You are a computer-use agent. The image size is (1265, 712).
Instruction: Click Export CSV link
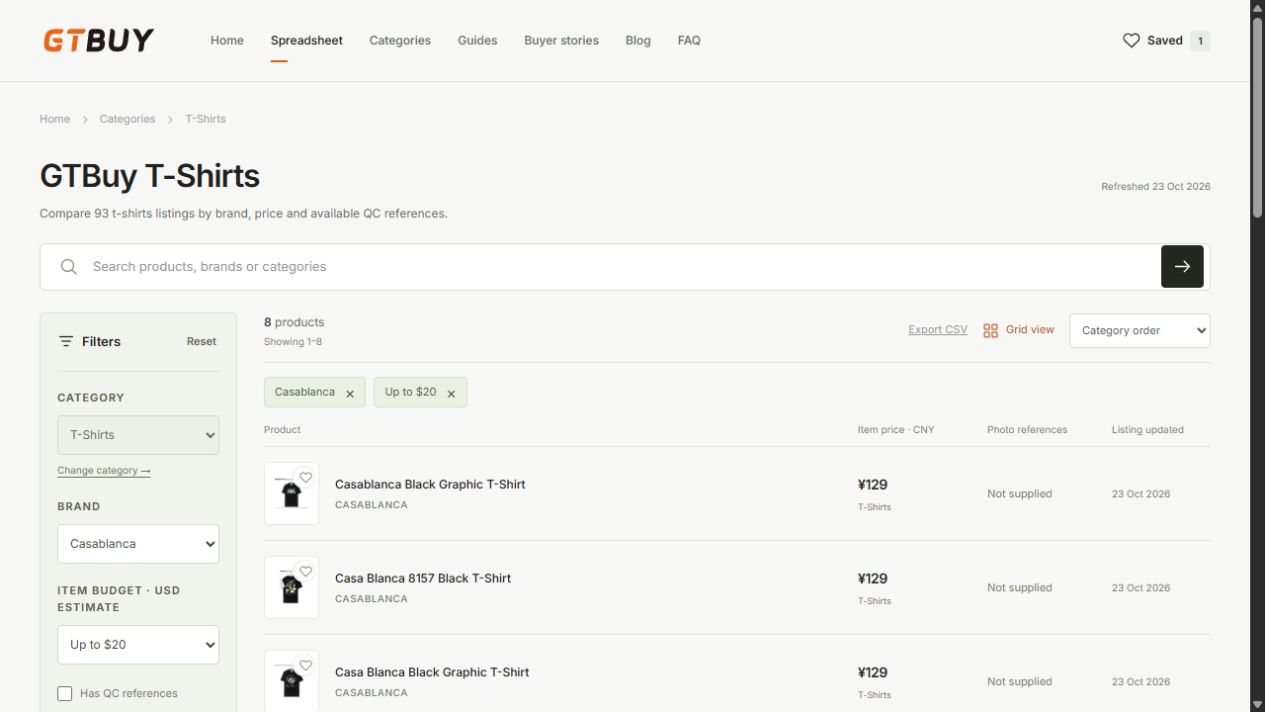click(938, 330)
